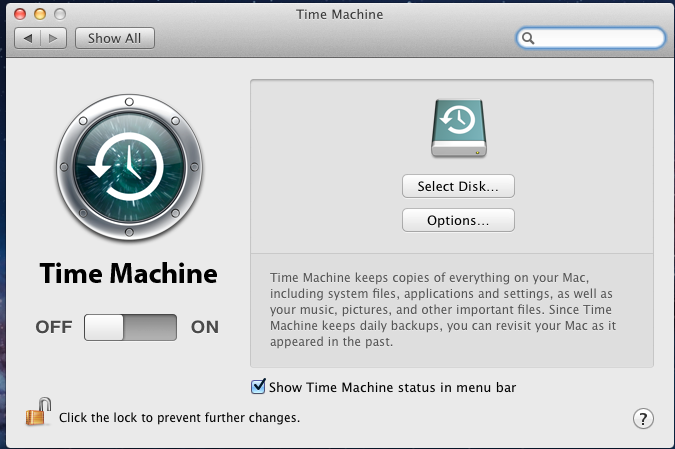Click the backup disk drive icon

click(458, 127)
